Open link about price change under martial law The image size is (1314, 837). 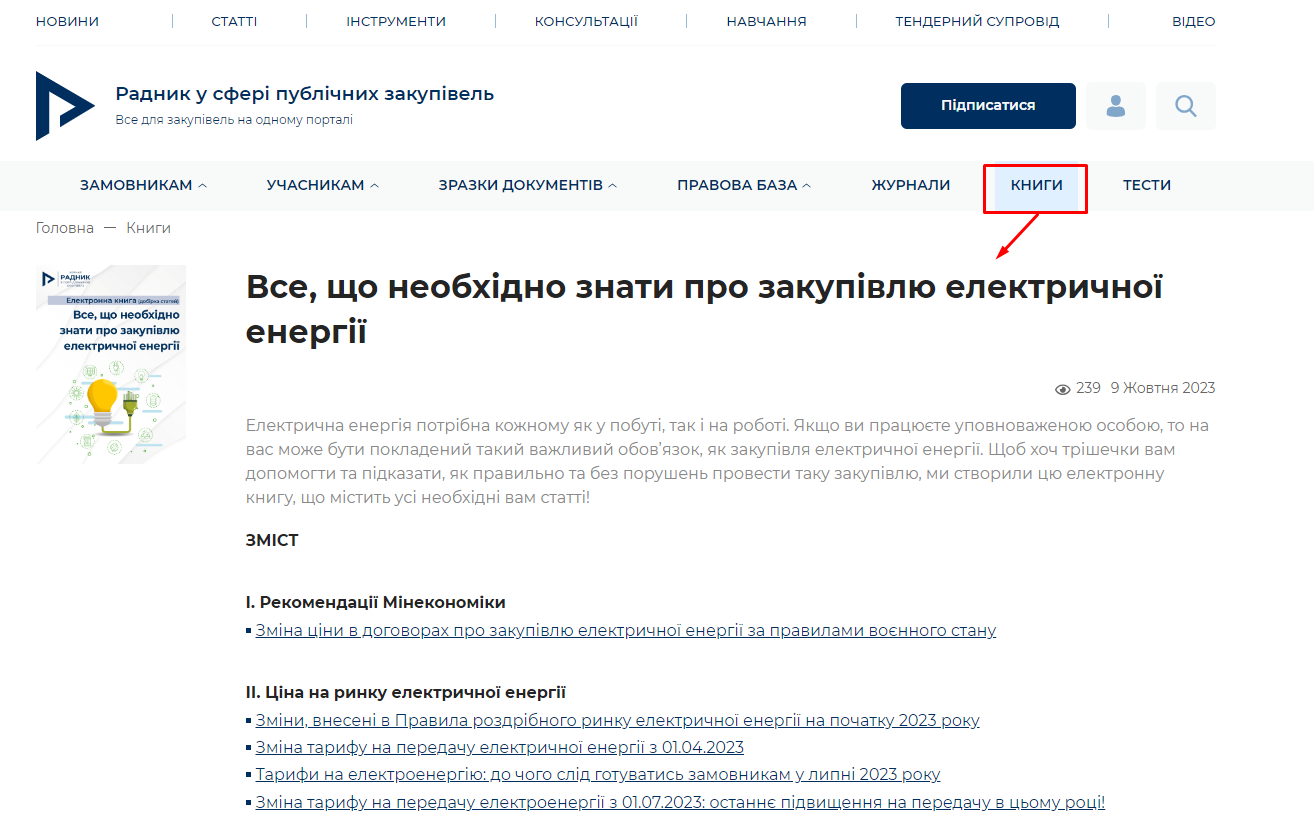tap(625, 631)
